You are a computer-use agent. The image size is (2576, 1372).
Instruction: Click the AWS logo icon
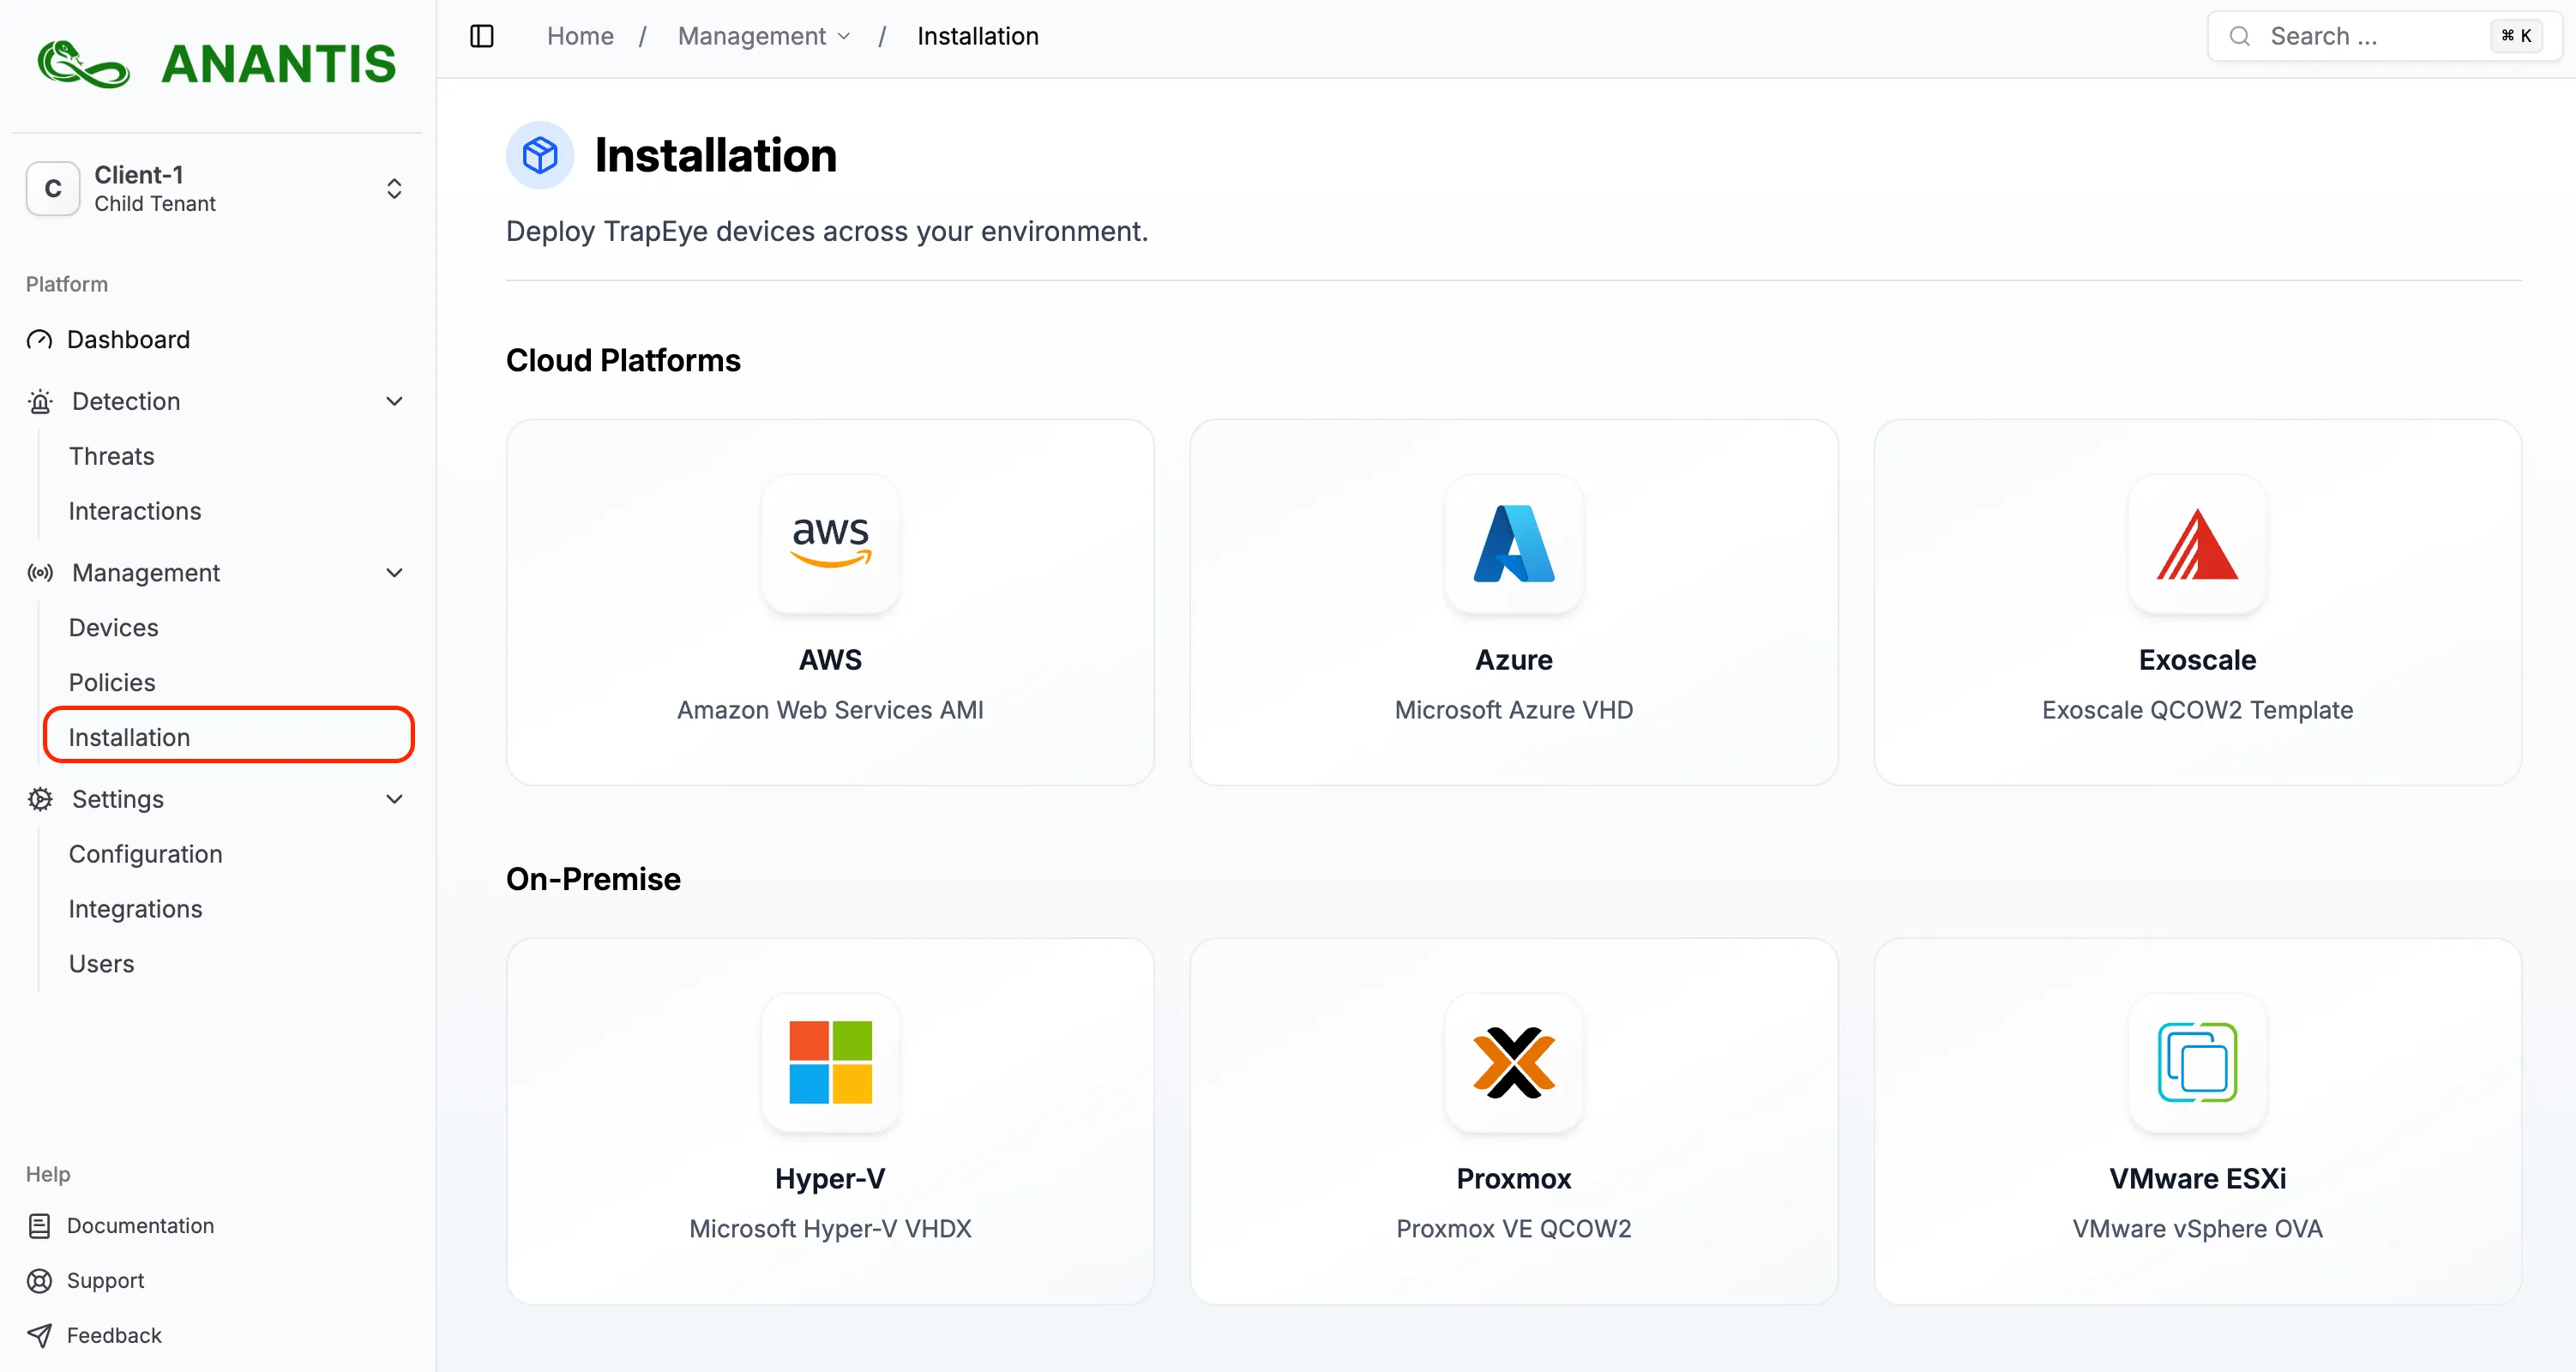pyautogui.click(x=830, y=543)
